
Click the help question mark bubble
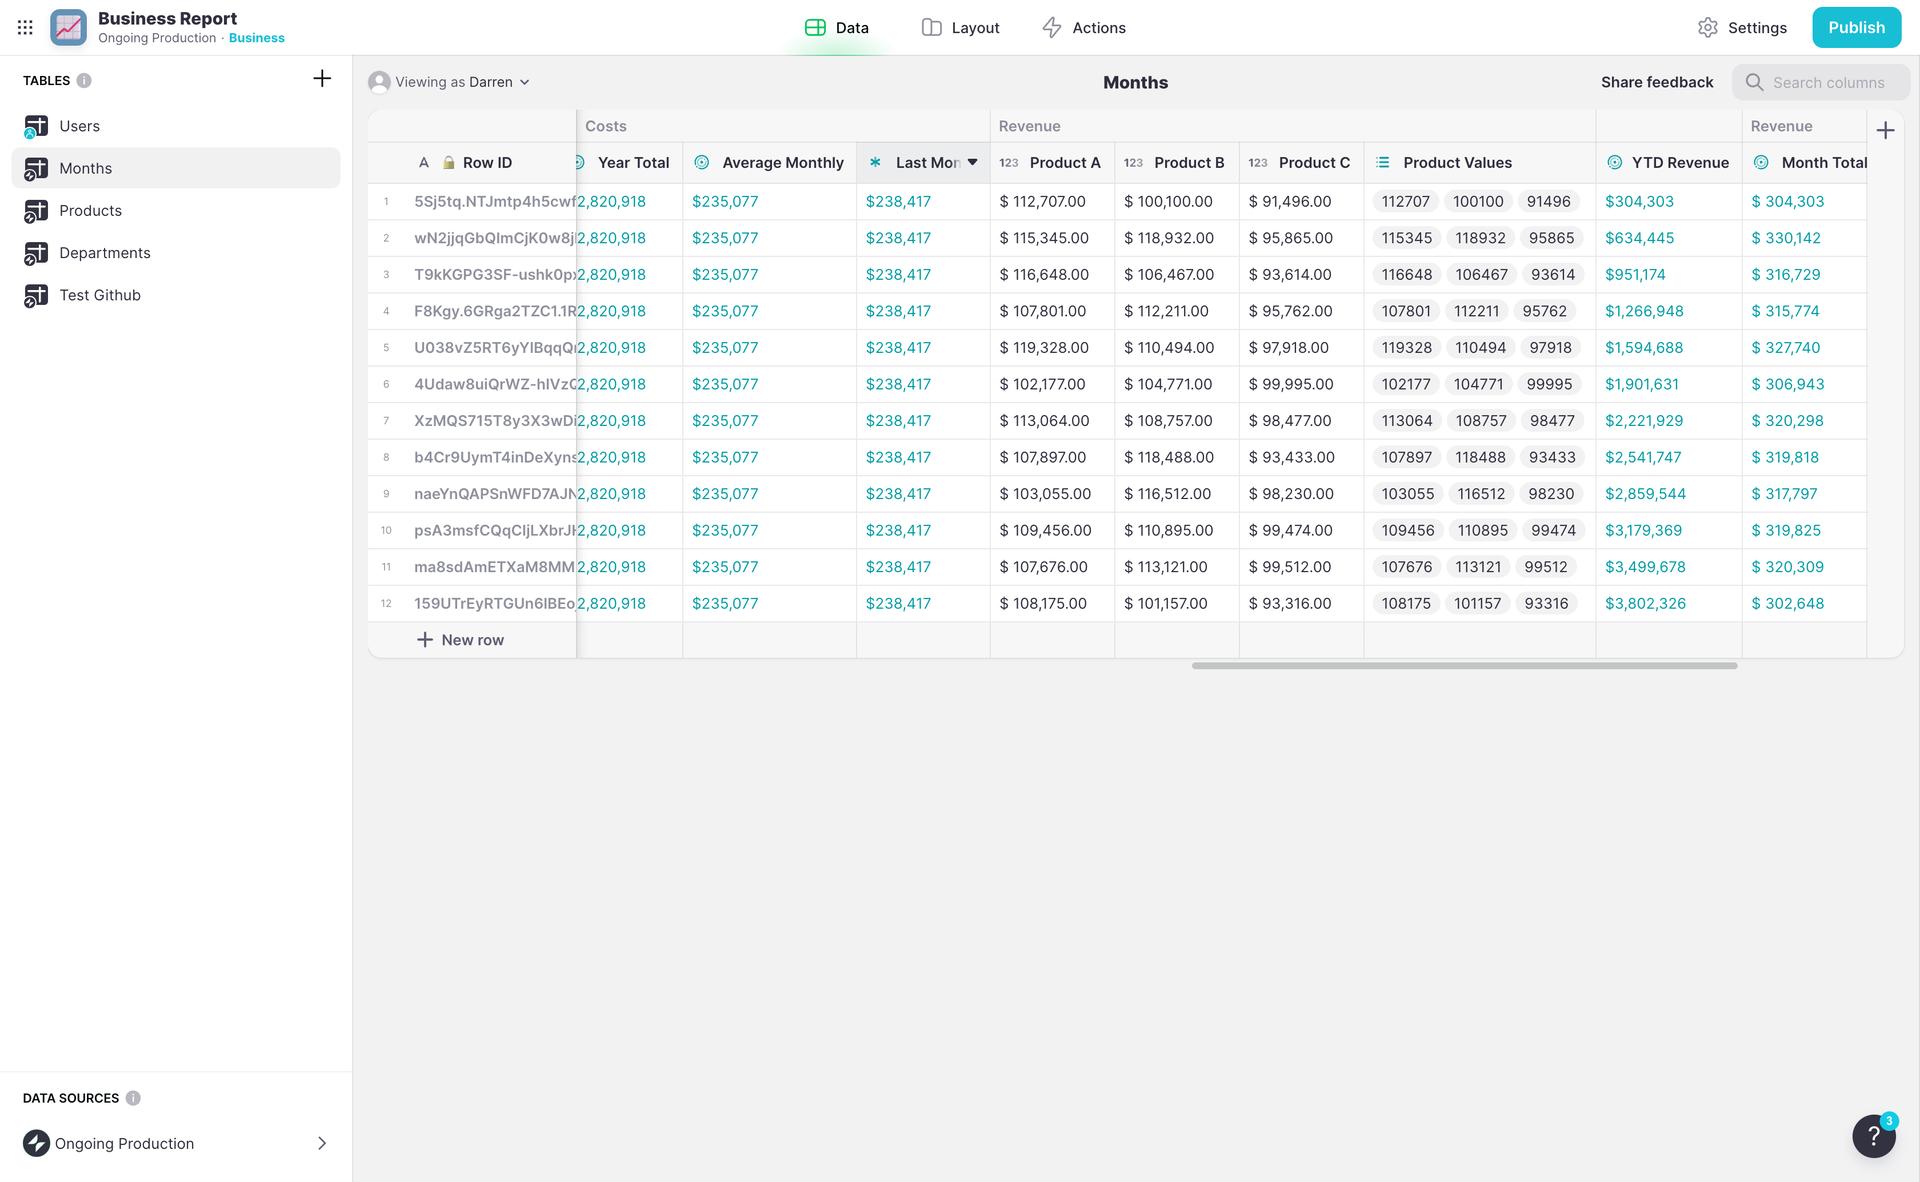pyautogui.click(x=1873, y=1137)
